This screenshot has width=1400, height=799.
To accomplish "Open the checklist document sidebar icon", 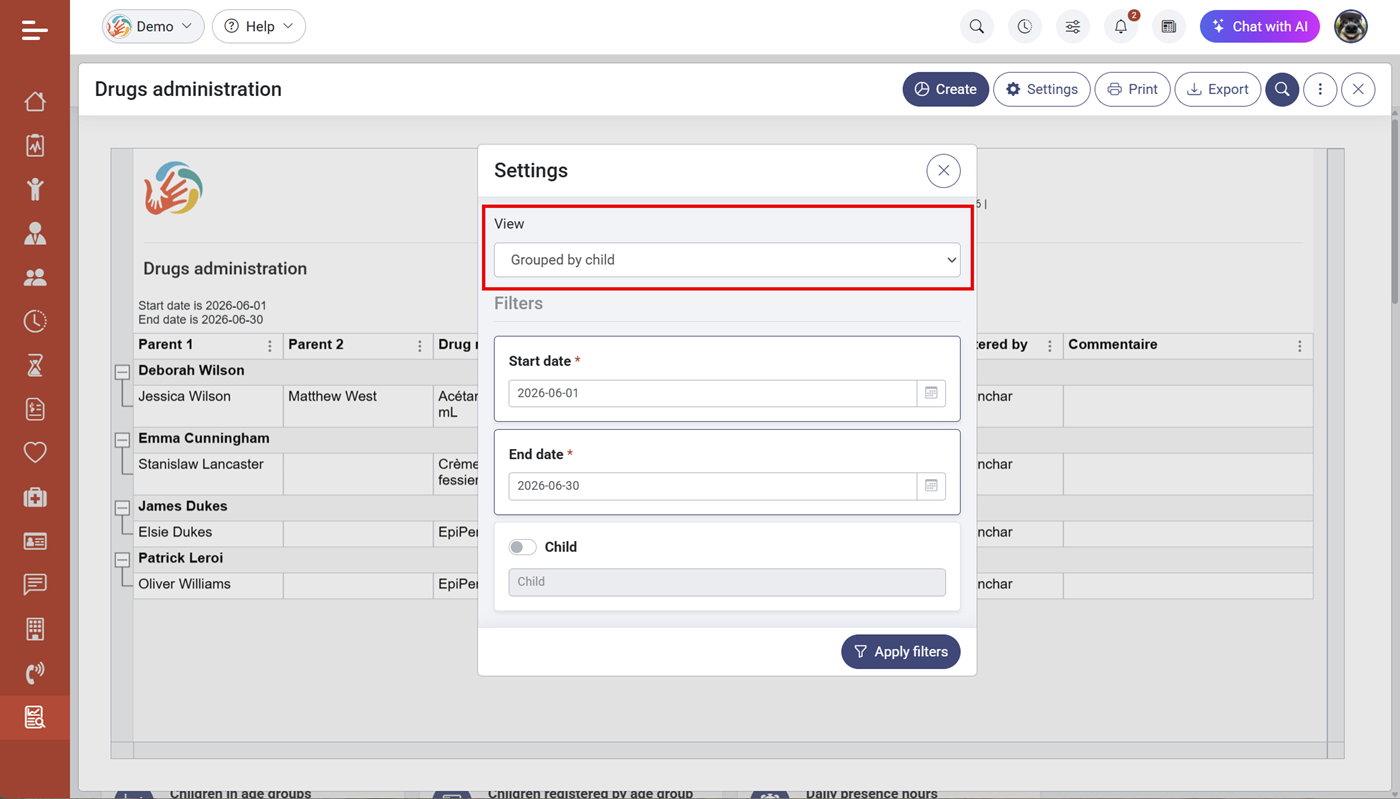I will click(35, 409).
